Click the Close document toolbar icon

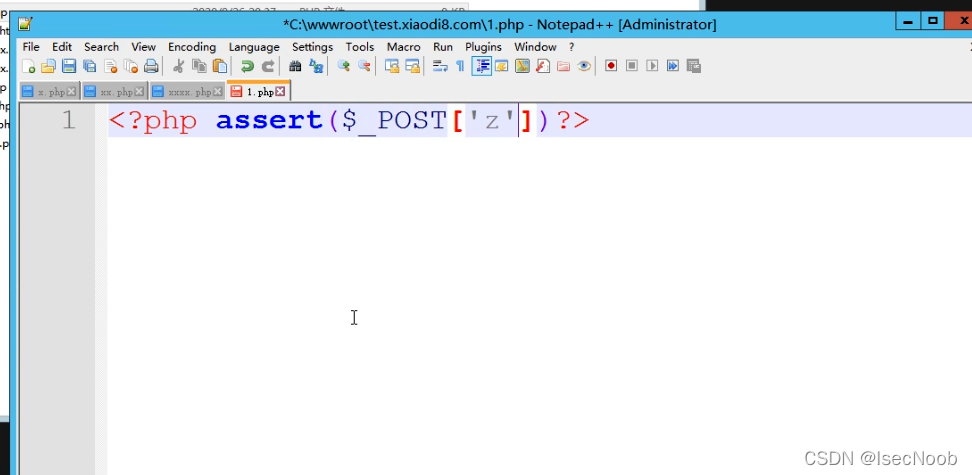[110, 66]
